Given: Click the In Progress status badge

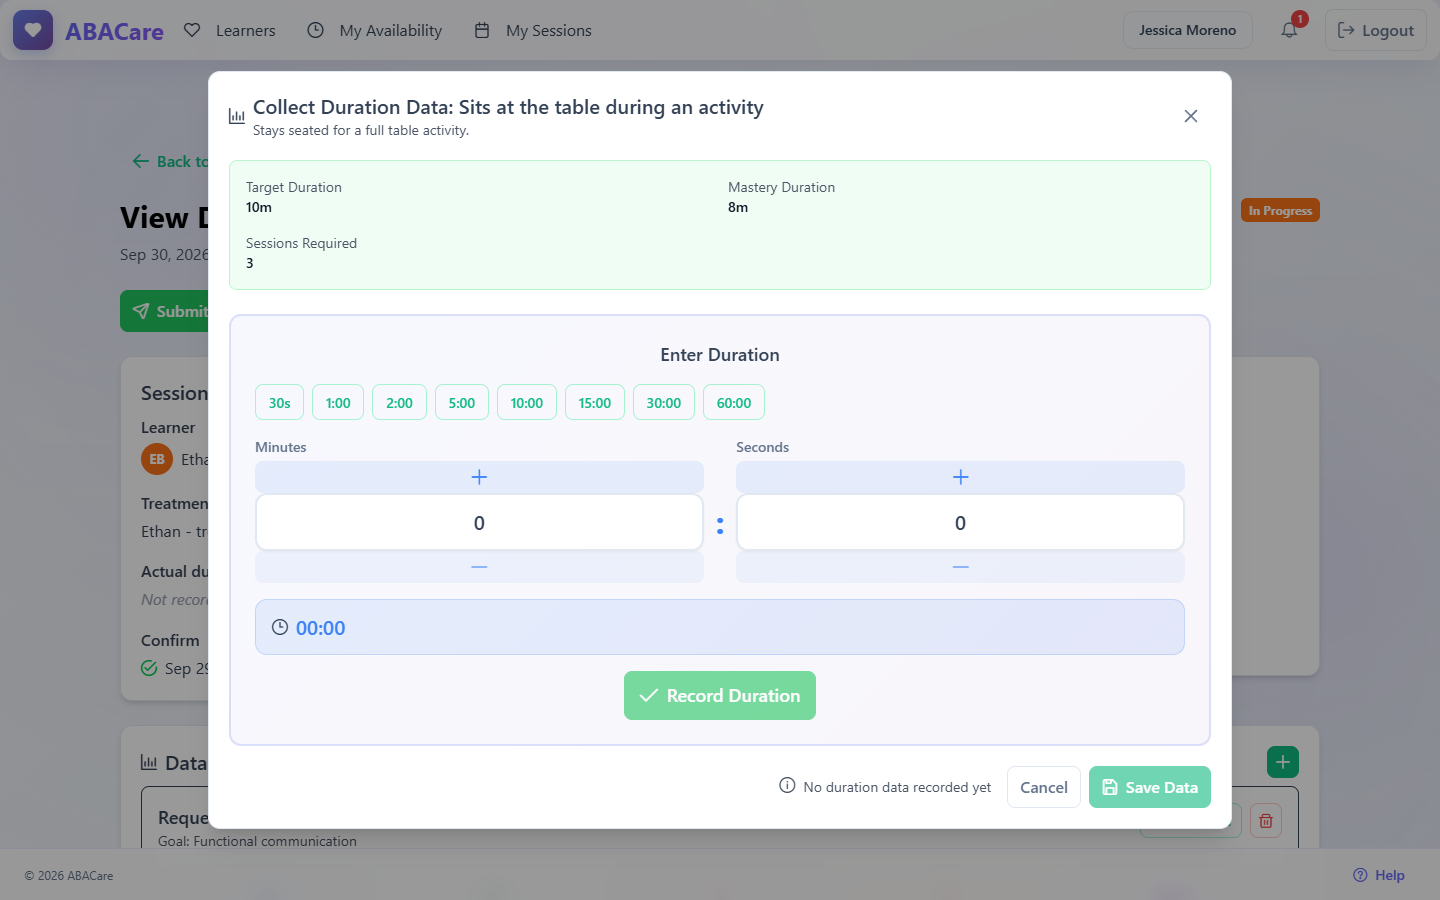Looking at the screenshot, I should click(x=1280, y=210).
